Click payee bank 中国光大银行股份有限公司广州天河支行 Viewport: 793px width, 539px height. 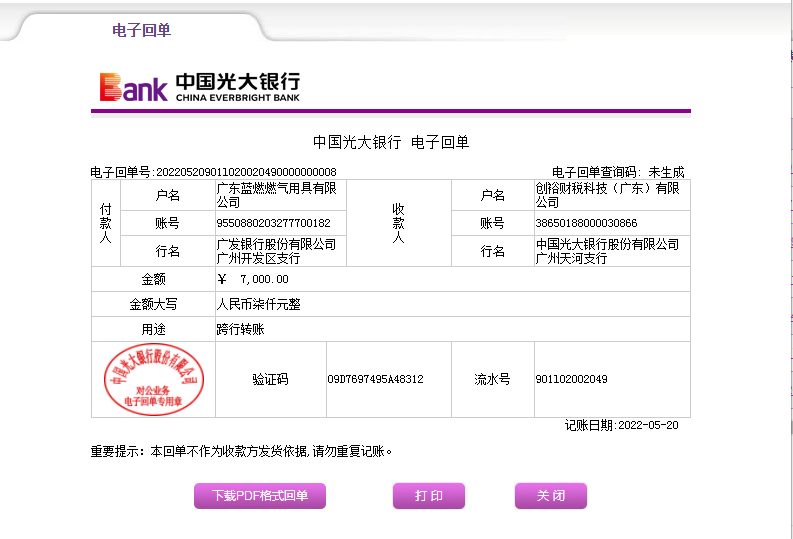click(x=607, y=251)
